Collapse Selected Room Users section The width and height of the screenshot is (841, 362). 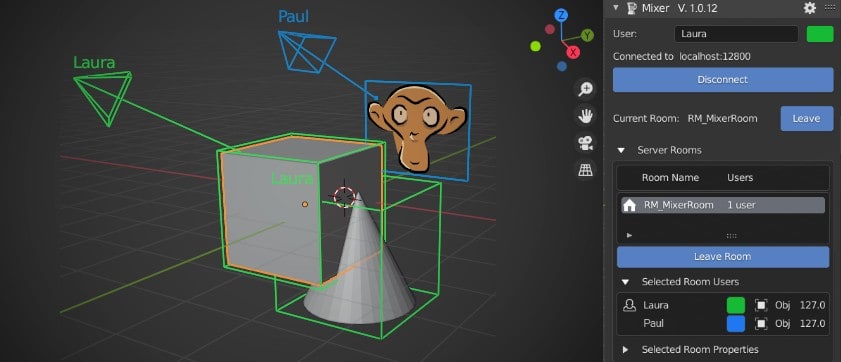pos(625,282)
